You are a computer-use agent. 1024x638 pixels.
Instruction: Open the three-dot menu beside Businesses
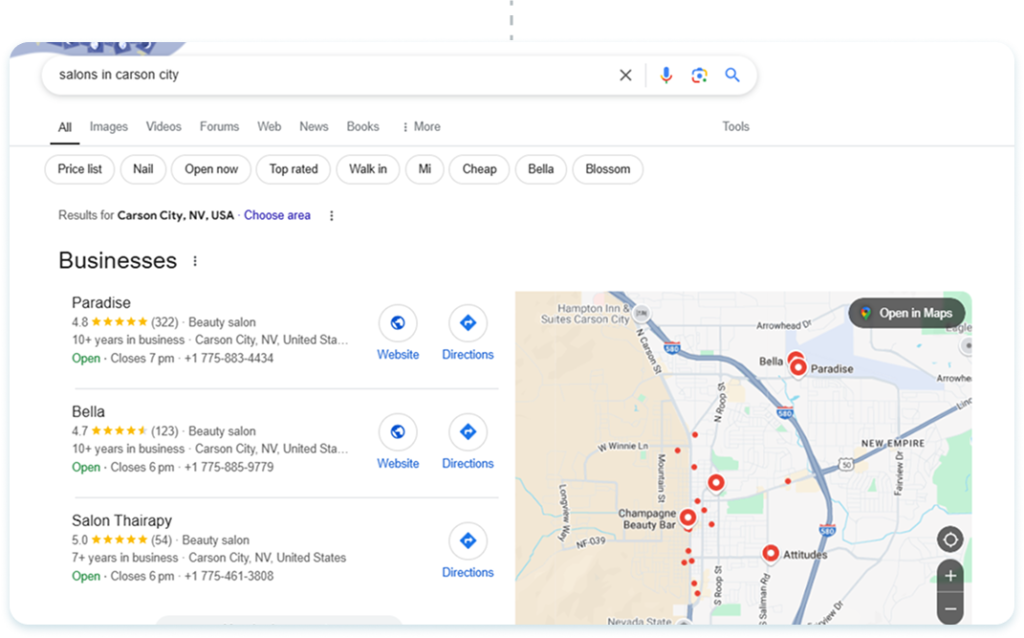tap(195, 261)
